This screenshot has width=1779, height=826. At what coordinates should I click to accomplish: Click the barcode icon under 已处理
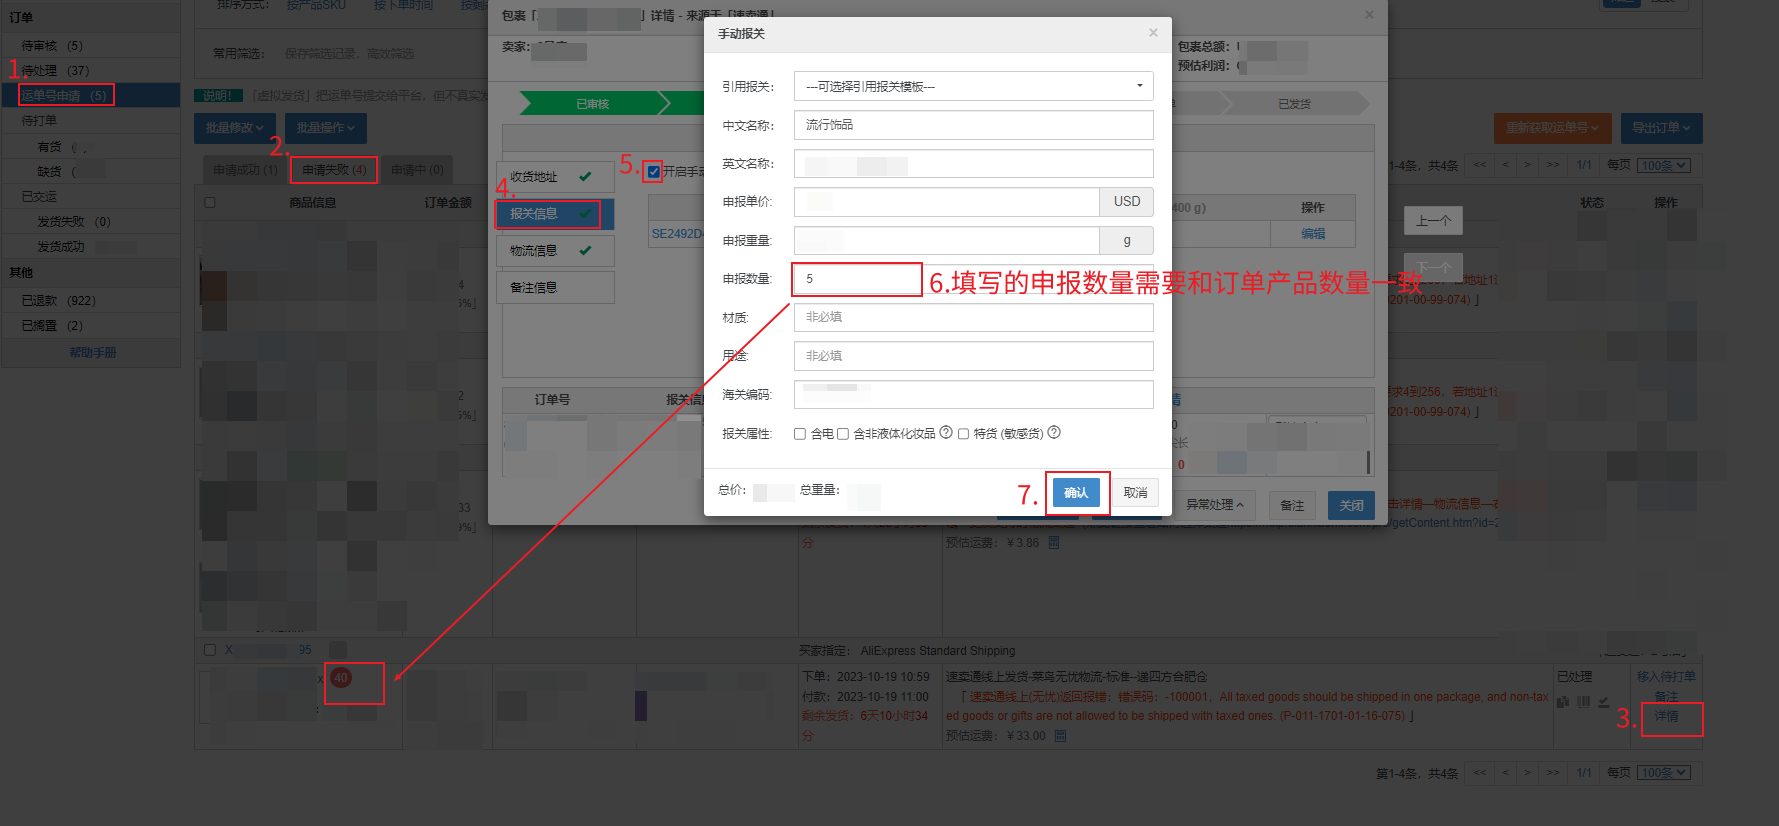[x=1583, y=702]
